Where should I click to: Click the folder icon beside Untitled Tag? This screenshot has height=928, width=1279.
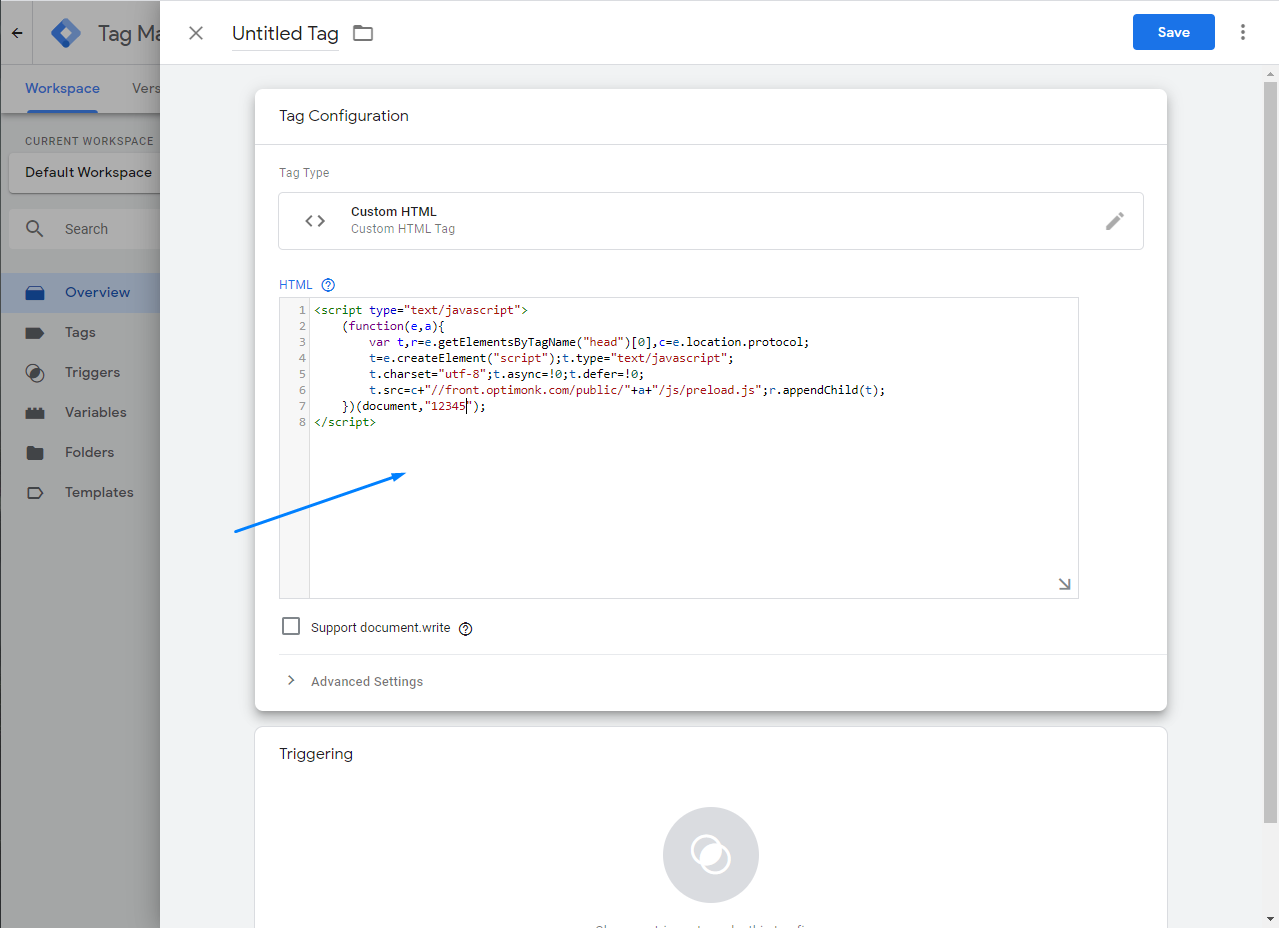click(363, 33)
